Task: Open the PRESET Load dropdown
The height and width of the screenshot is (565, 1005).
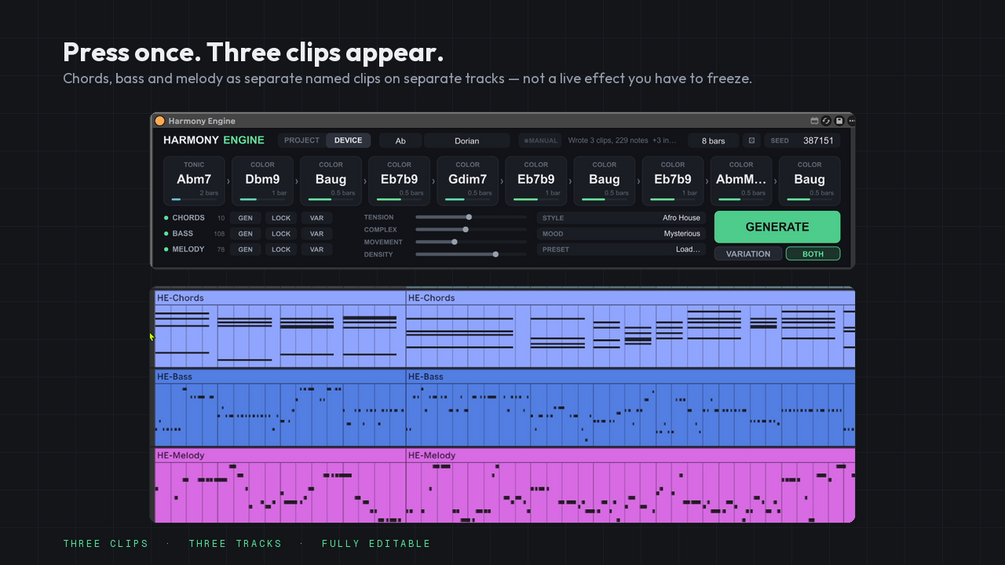Action: click(x=621, y=249)
